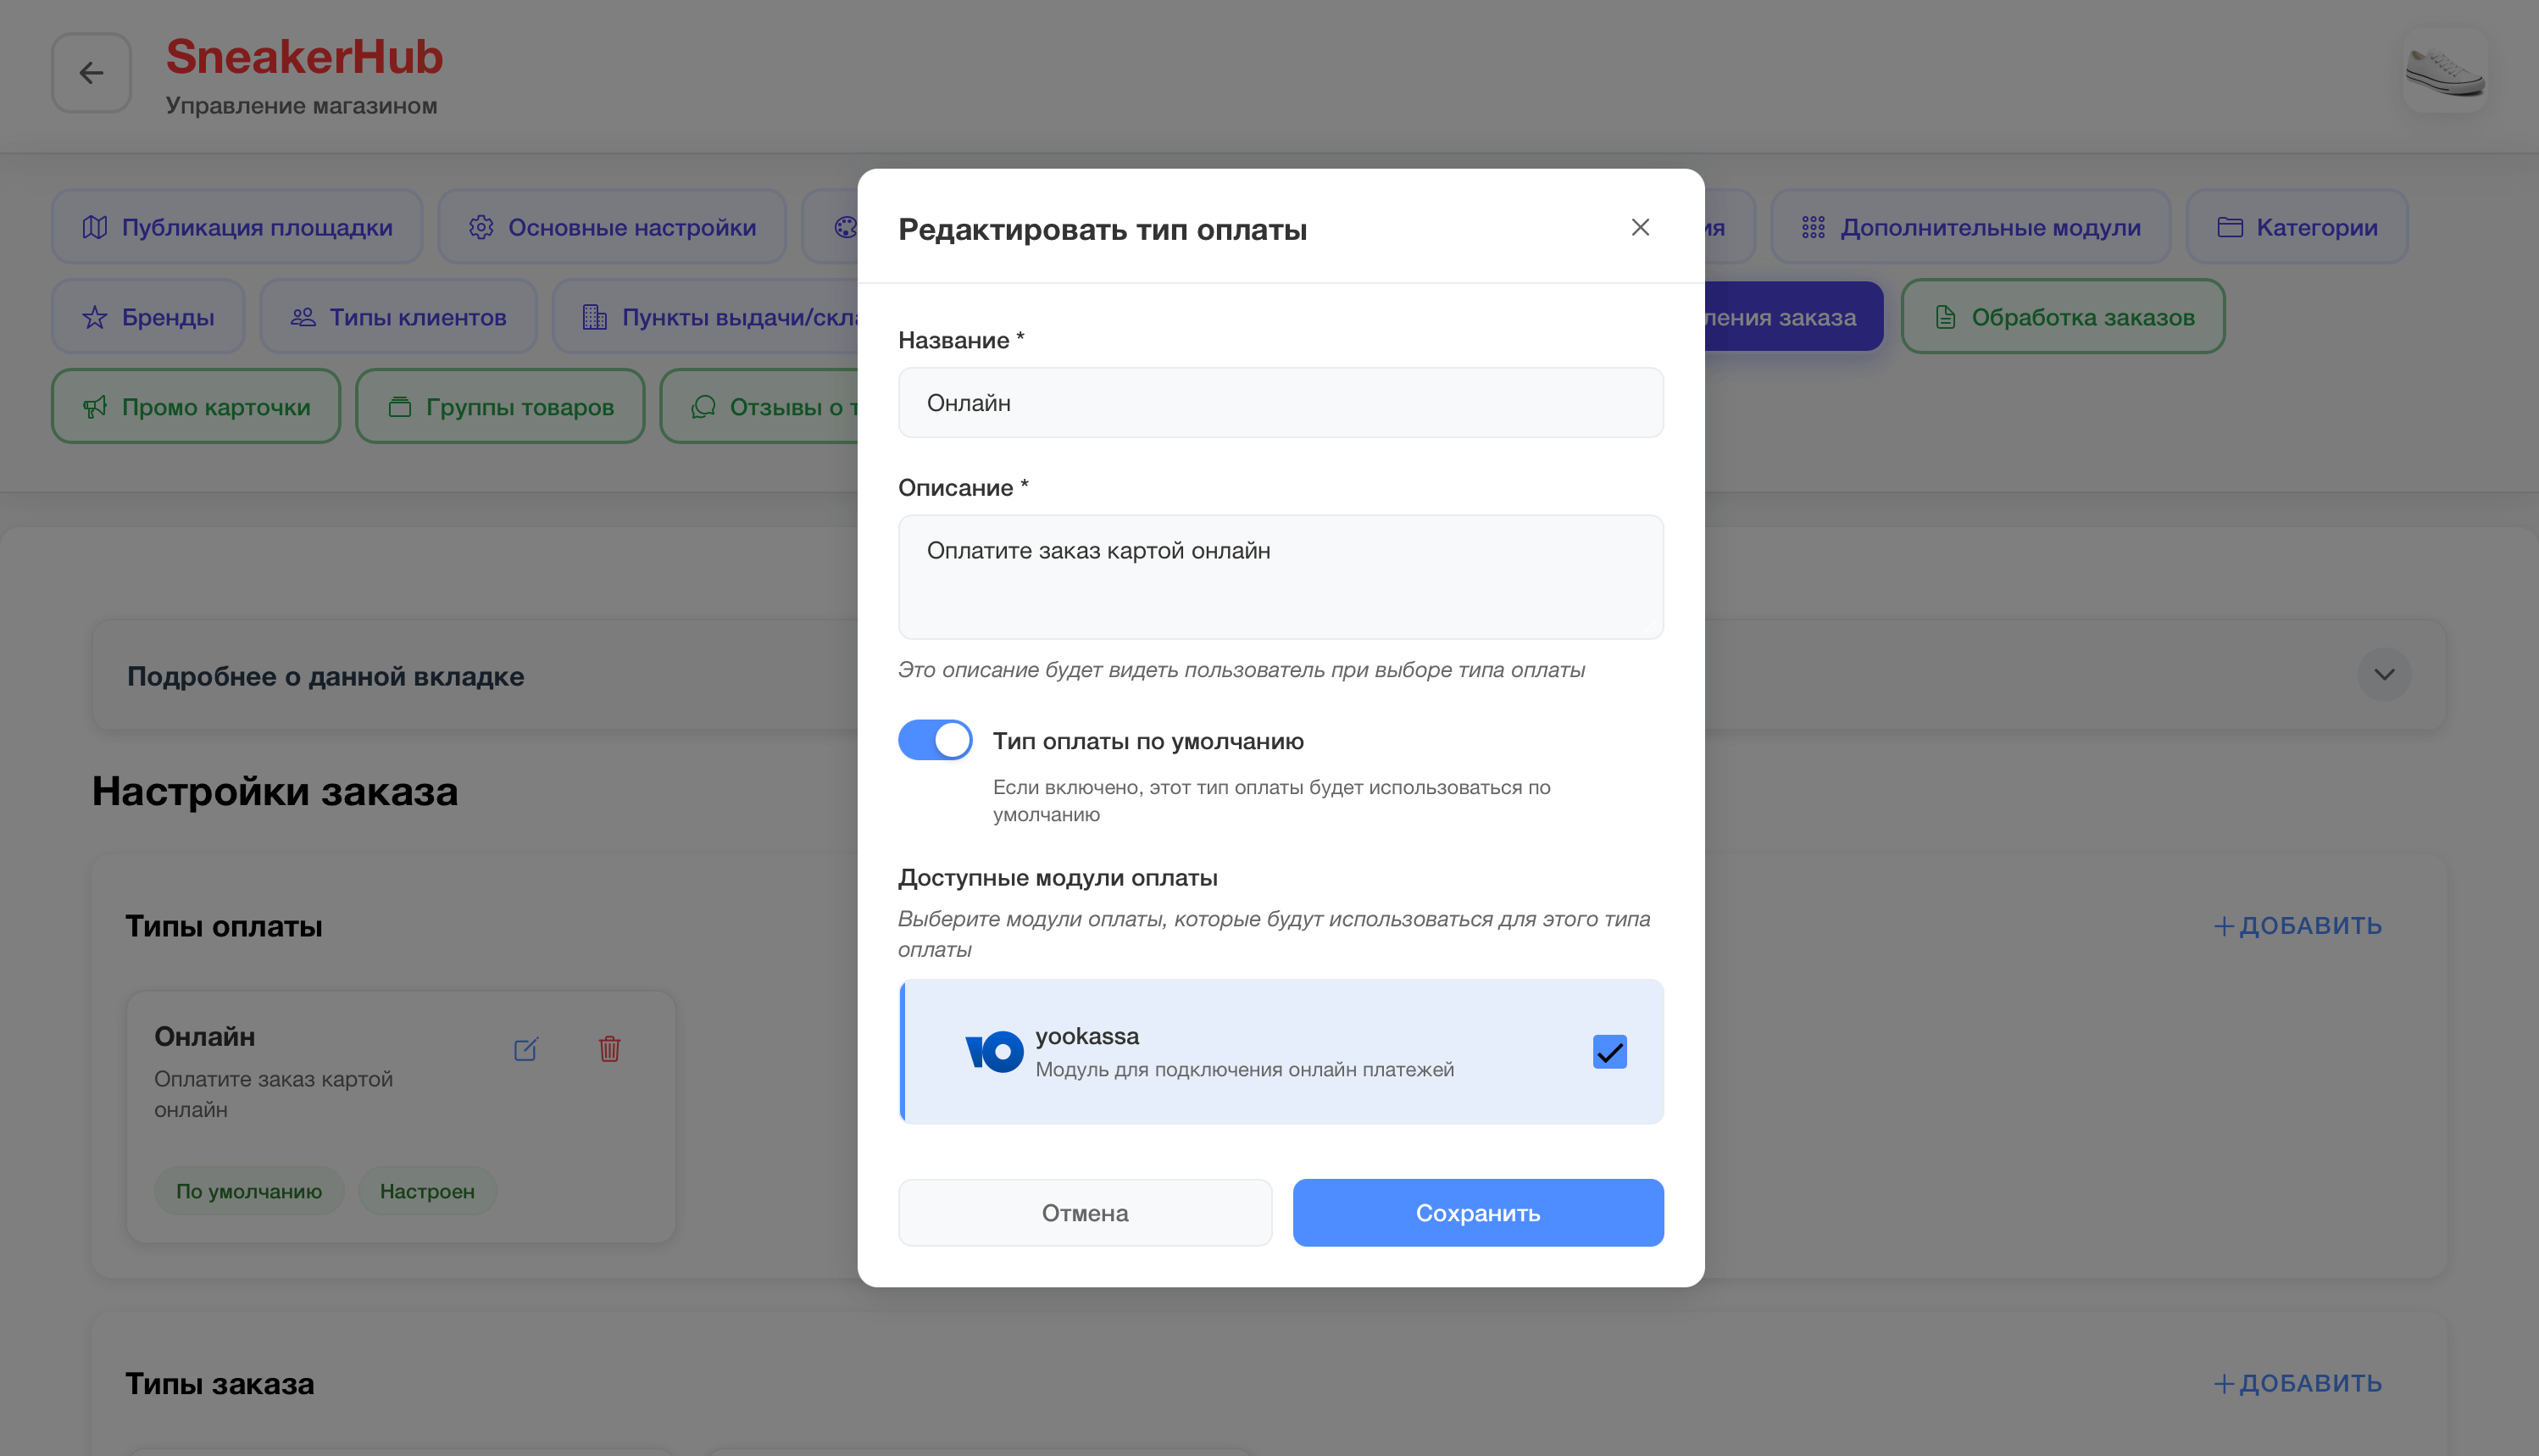Image resolution: width=2539 pixels, height=1456 pixels.
Task: Open the Обработка заказов tab
Action: click(2062, 317)
